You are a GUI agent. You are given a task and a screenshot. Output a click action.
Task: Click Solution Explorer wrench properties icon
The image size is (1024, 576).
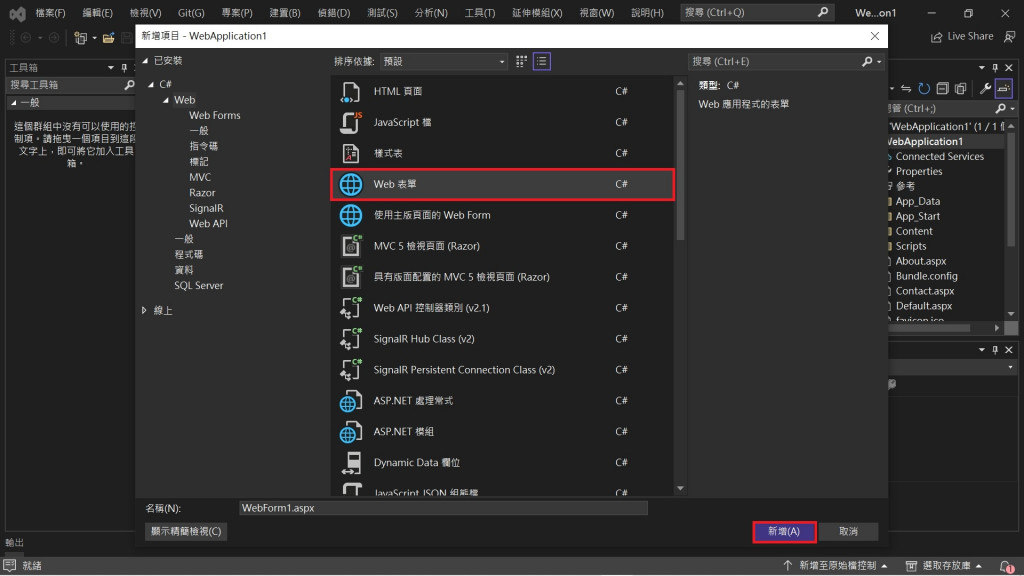point(985,88)
